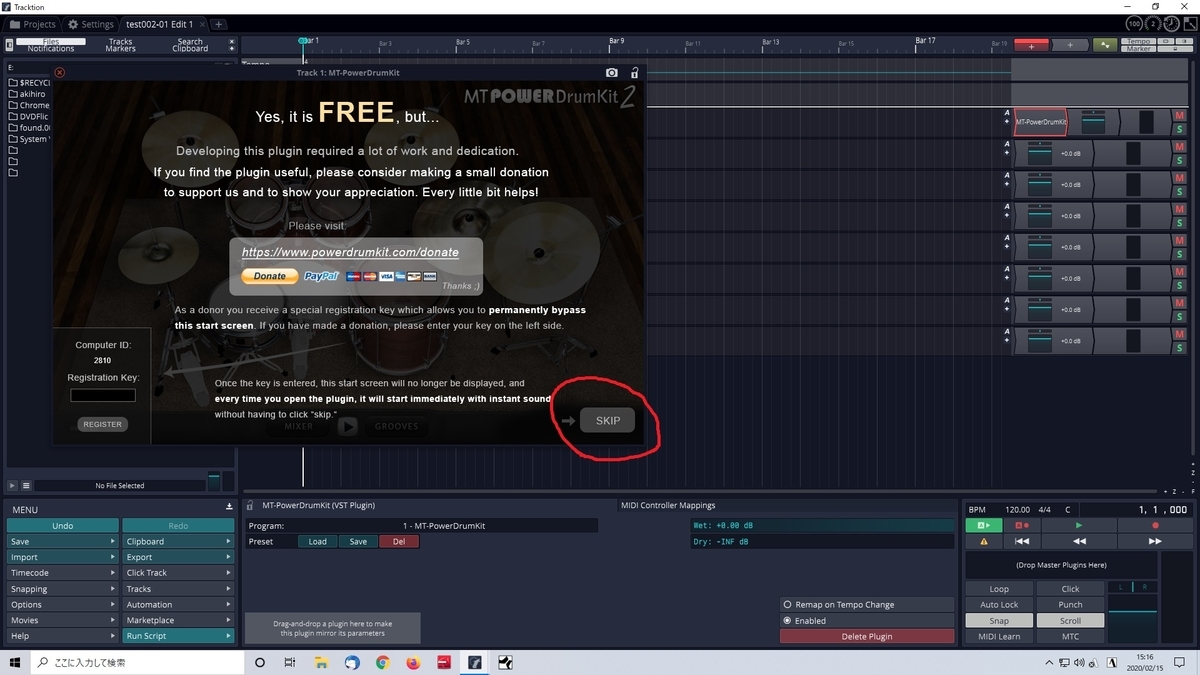Image resolution: width=1200 pixels, height=675 pixels.
Task: Open the Settings tab
Action: (x=91, y=24)
